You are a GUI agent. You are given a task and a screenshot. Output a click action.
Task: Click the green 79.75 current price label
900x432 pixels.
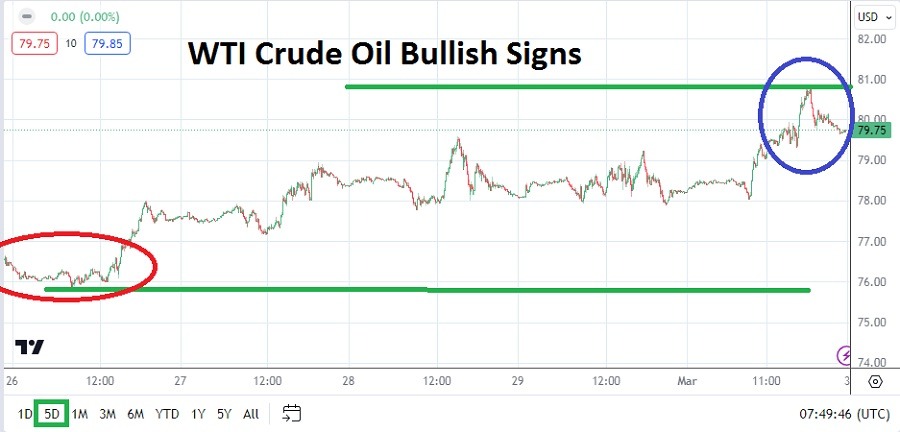click(x=872, y=130)
